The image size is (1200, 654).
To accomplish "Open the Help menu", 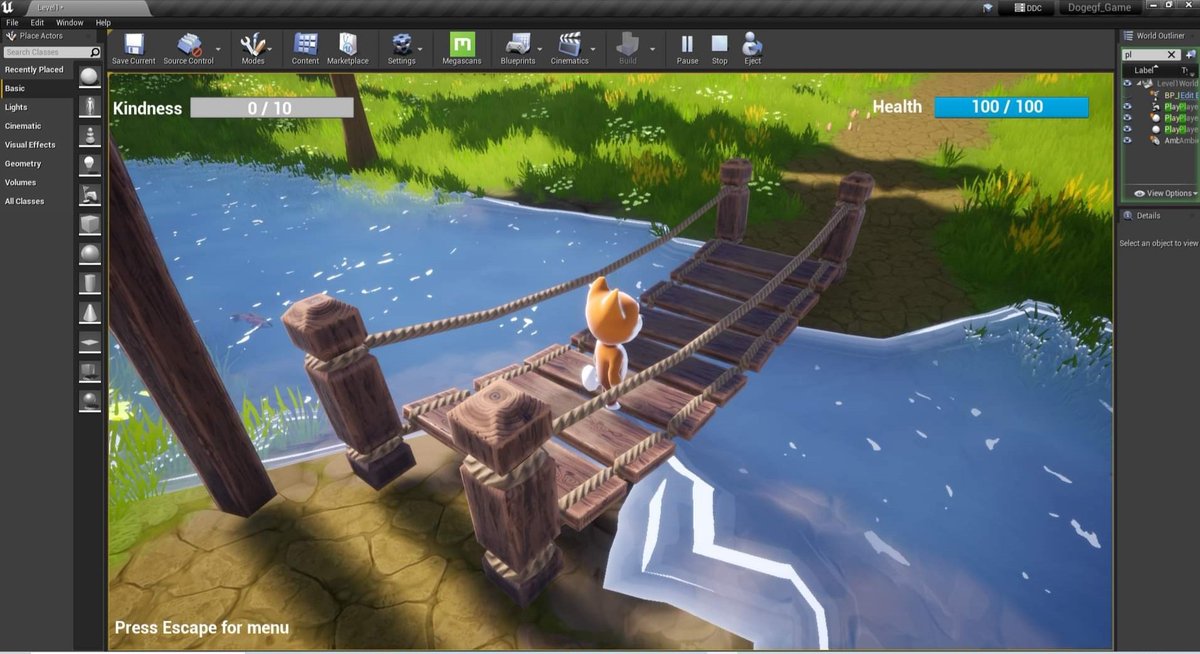I will tap(103, 22).
